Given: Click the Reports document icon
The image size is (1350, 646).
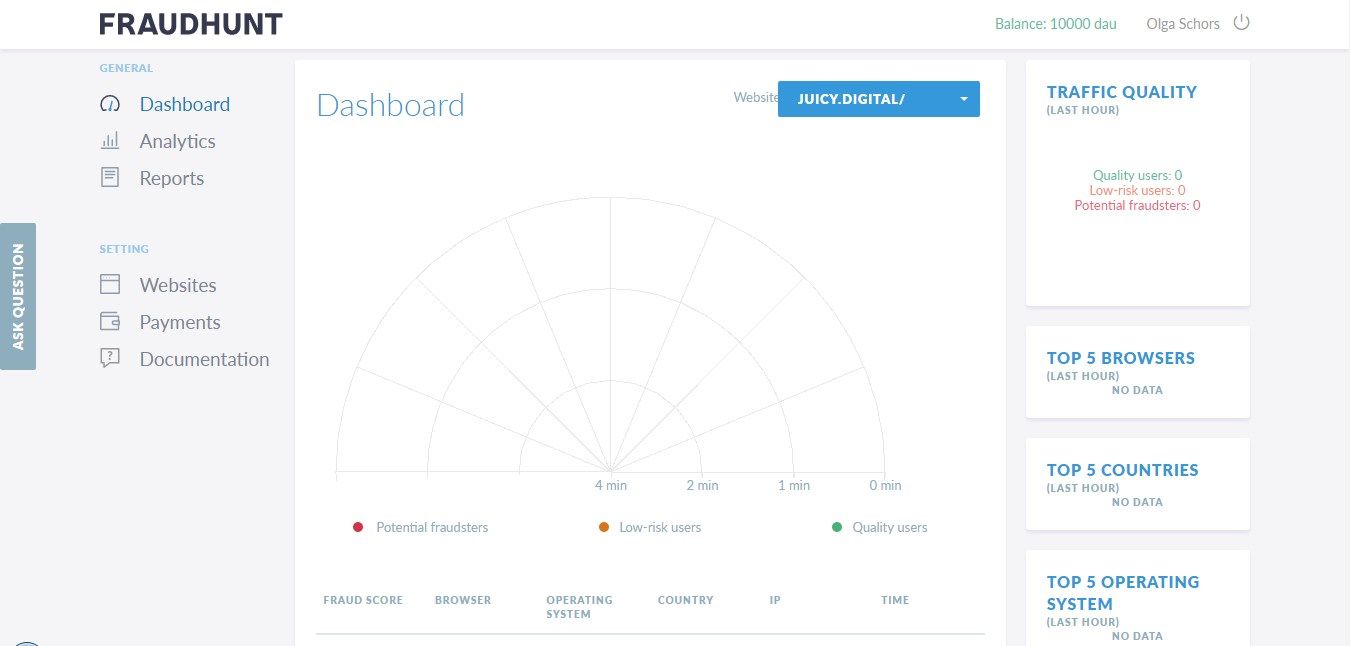Looking at the screenshot, I should coord(109,177).
